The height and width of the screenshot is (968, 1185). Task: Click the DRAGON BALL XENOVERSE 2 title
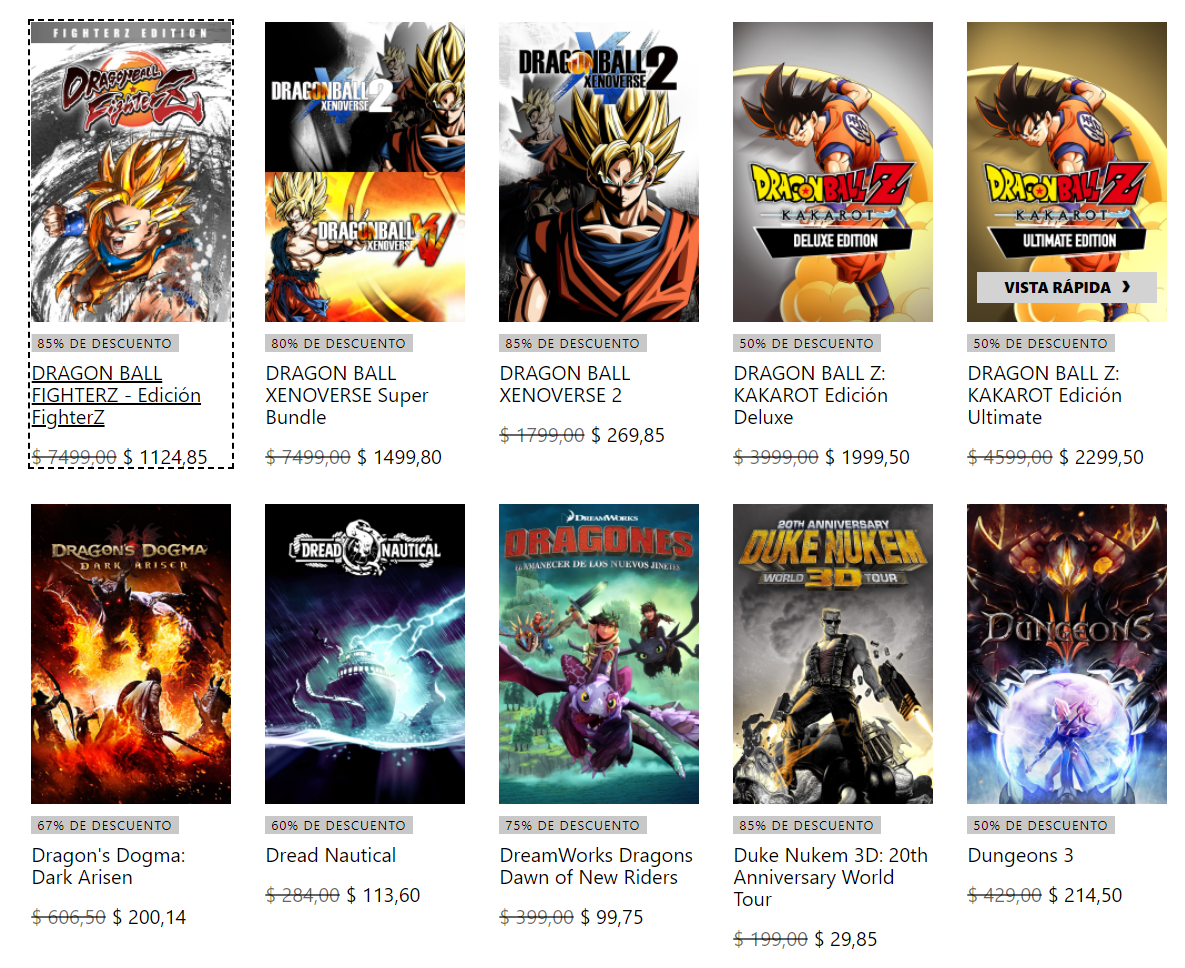tap(565, 385)
